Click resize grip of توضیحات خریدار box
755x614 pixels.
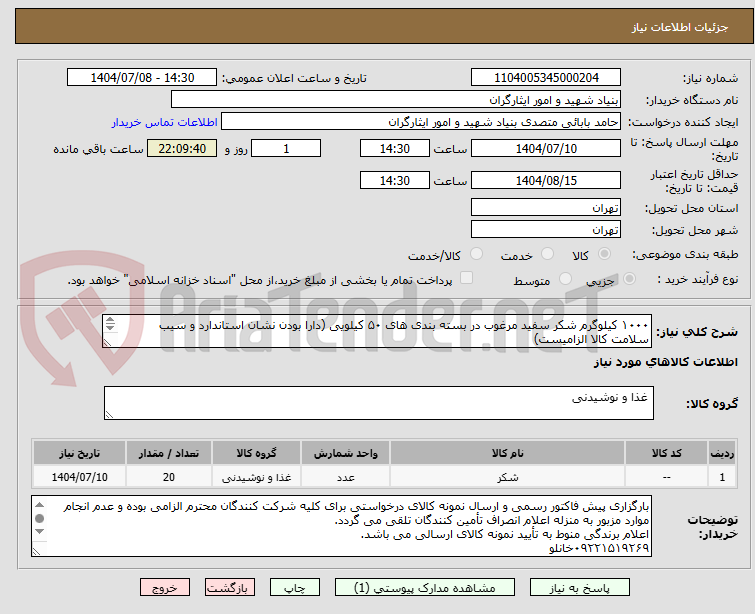[x=37, y=551]
